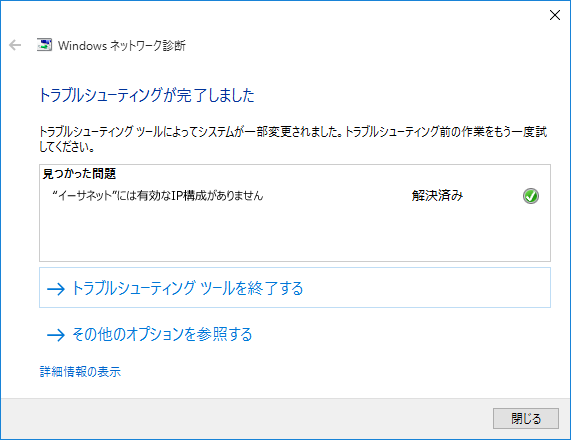Click the Windows ネットワーク診断 title text
Viewport: 571px width, 440px height.
click(x=122, y=46)
